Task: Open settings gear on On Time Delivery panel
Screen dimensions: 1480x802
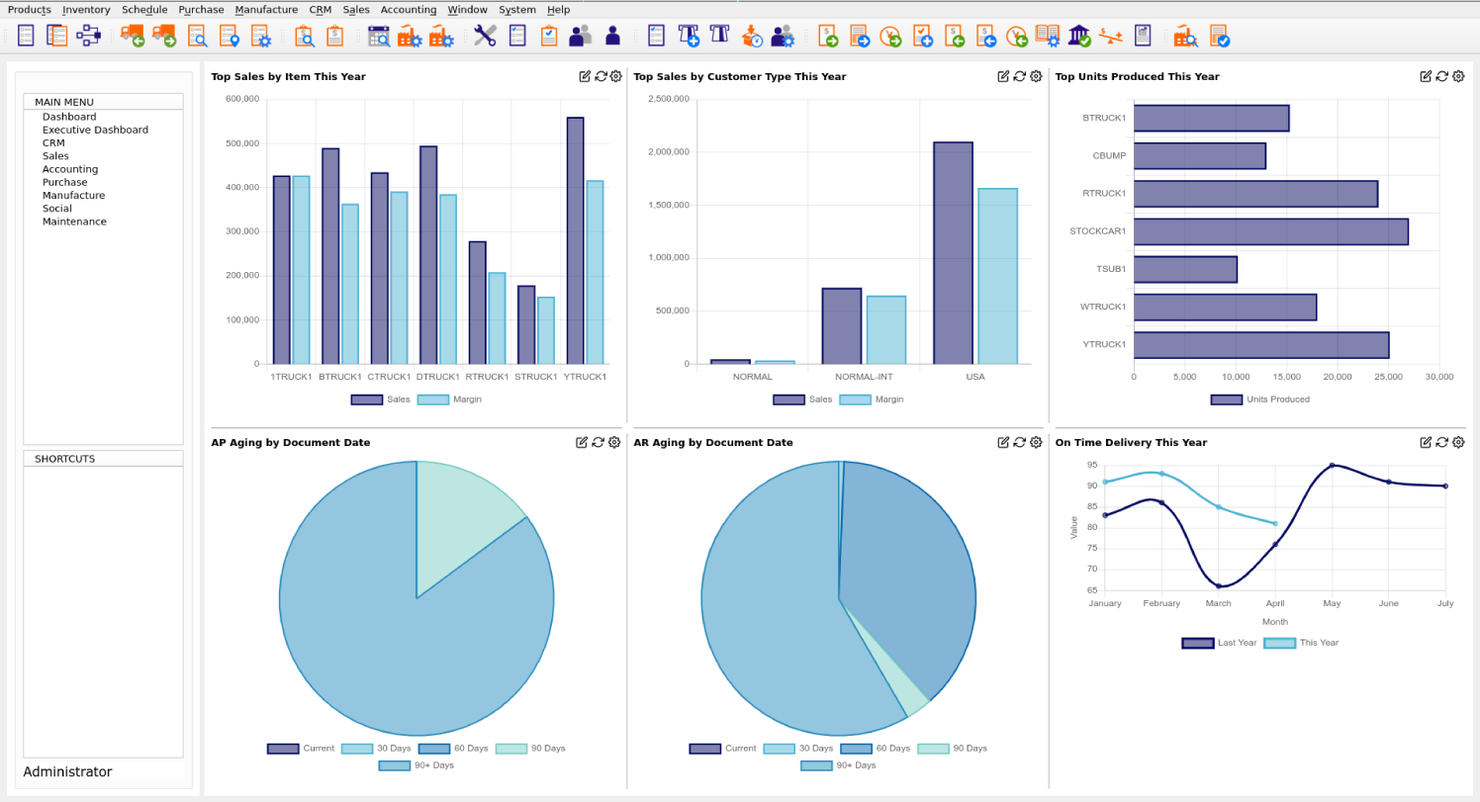Action: 1458,442
